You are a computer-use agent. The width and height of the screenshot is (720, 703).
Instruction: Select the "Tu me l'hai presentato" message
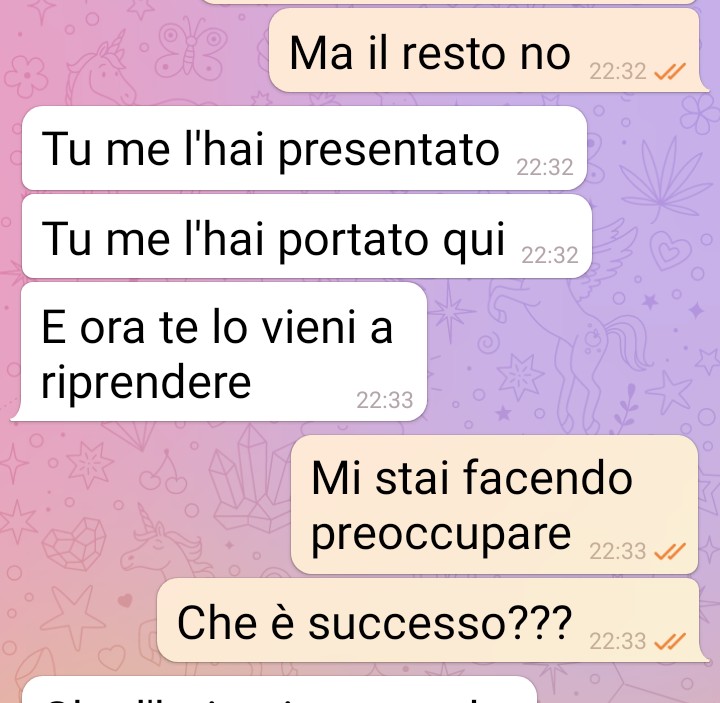[304, 148]
